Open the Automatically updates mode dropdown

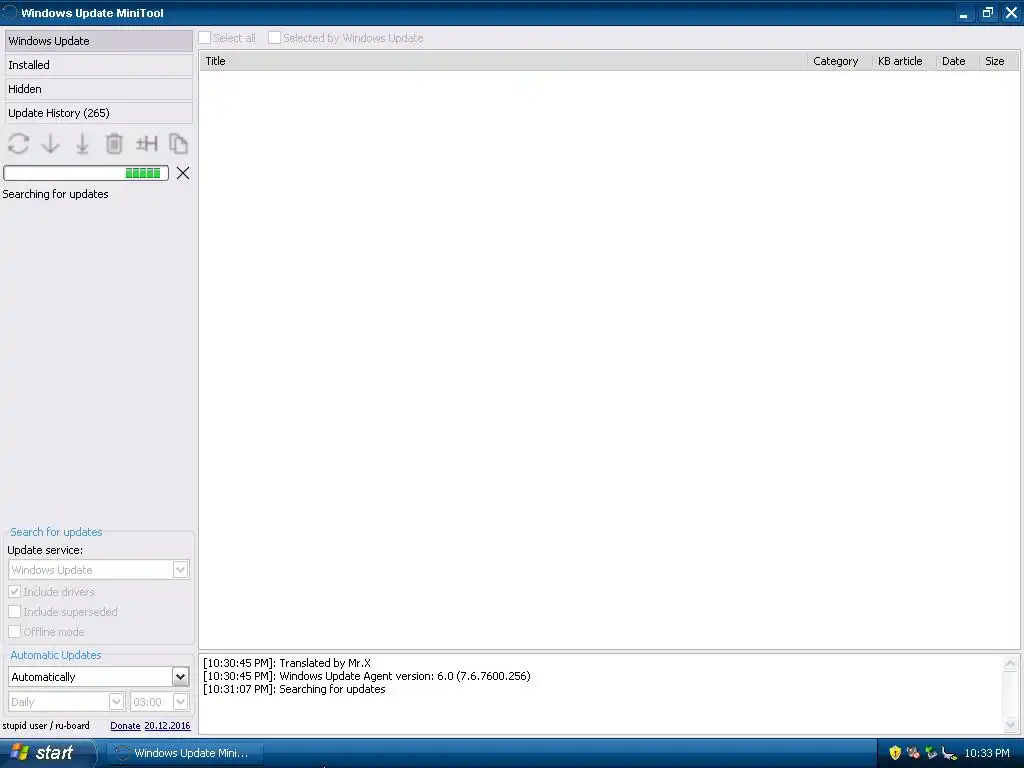[180, 677]
